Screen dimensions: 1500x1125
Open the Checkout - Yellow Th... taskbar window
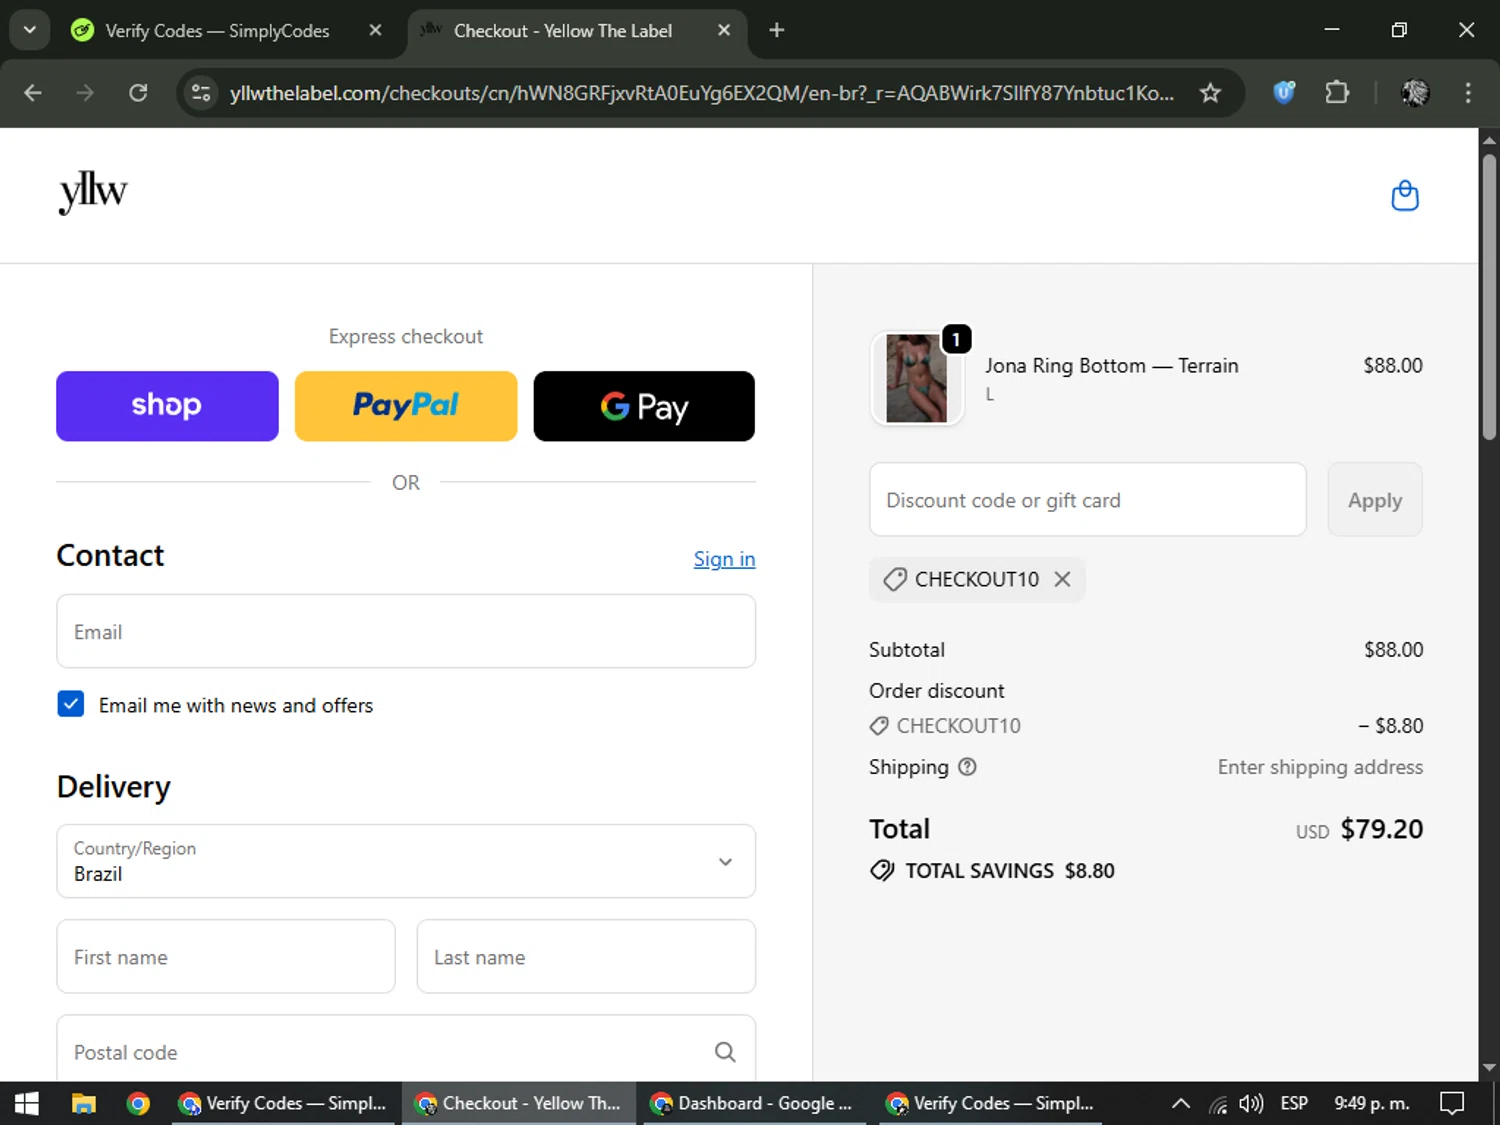519,1103
